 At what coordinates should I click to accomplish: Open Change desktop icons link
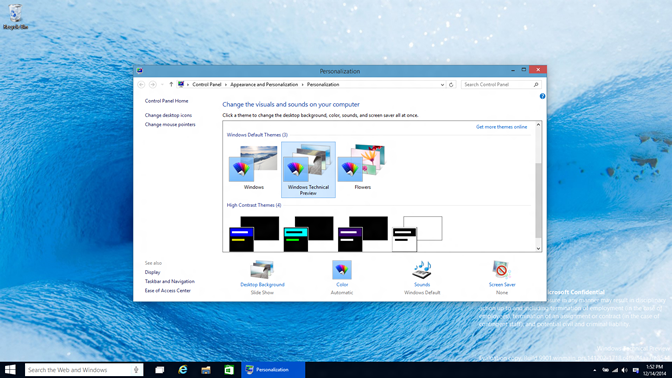(x=168, y=115)
